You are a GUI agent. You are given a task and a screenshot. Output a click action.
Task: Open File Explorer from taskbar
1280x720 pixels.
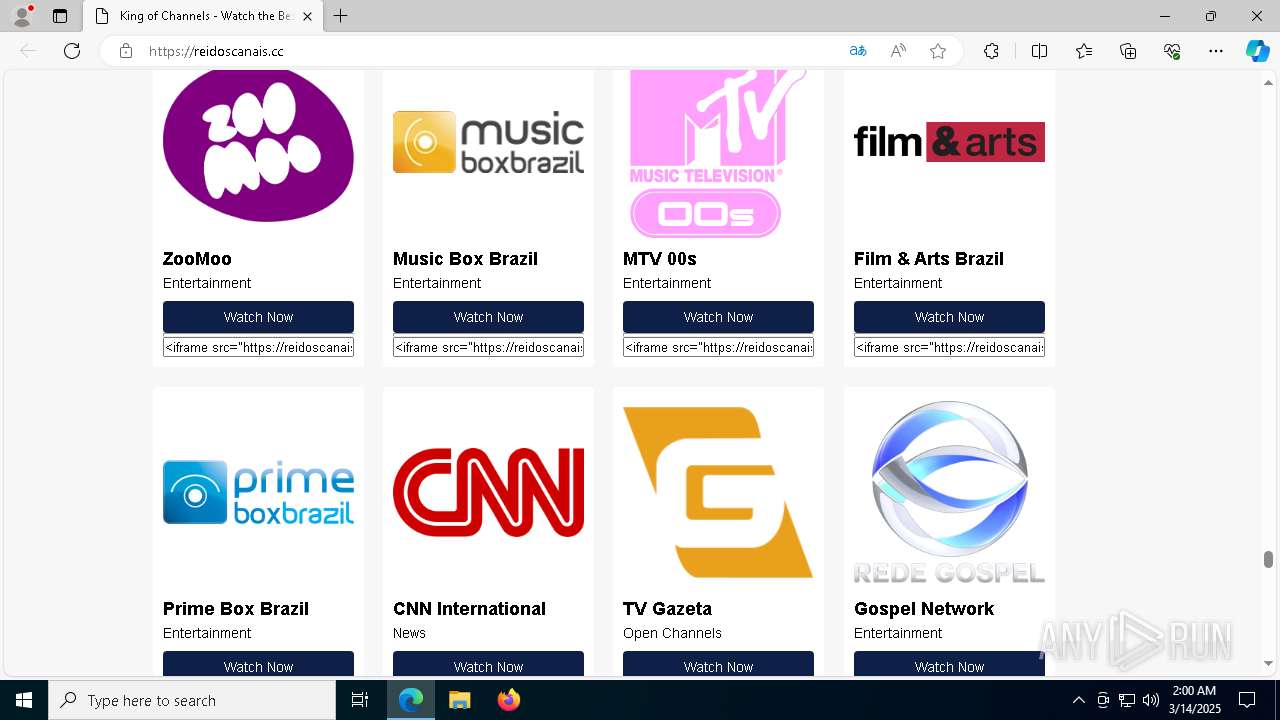(x=459, y=700)
